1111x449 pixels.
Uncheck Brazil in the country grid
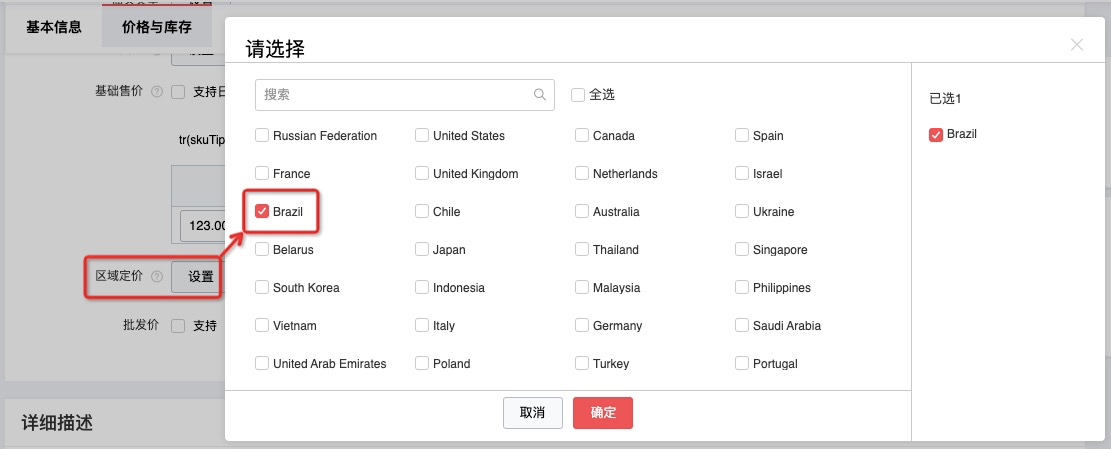tap(262, 212)
